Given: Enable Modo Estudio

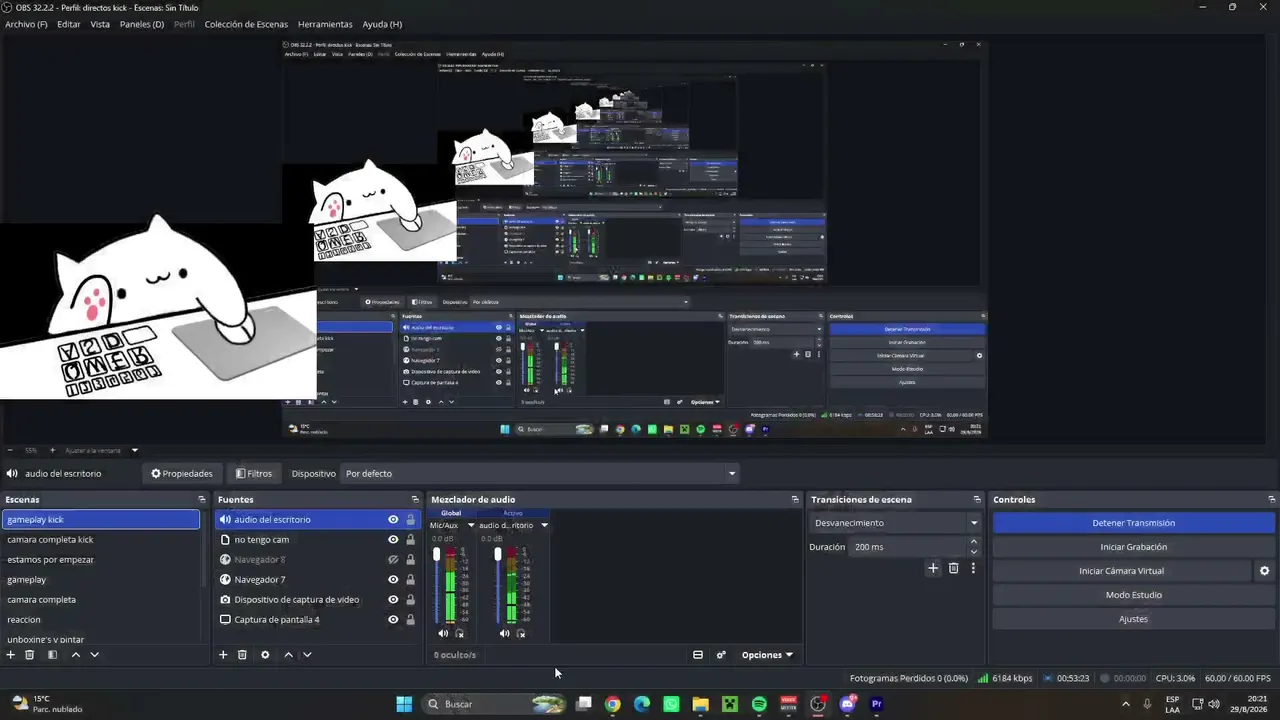Looking at the screenshot, I should (1134, 595).
